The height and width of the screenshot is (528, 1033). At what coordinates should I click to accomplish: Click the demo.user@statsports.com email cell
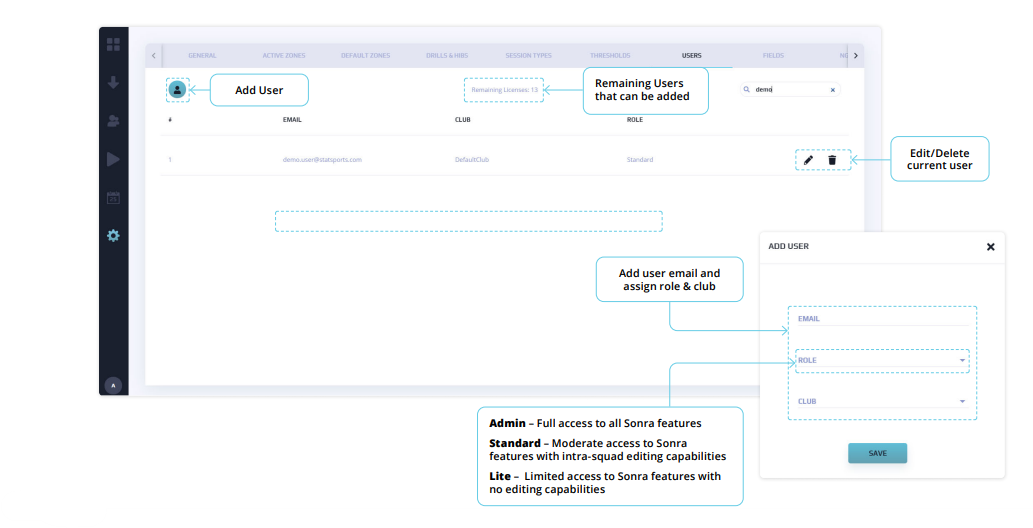click(x=322, y=160)
